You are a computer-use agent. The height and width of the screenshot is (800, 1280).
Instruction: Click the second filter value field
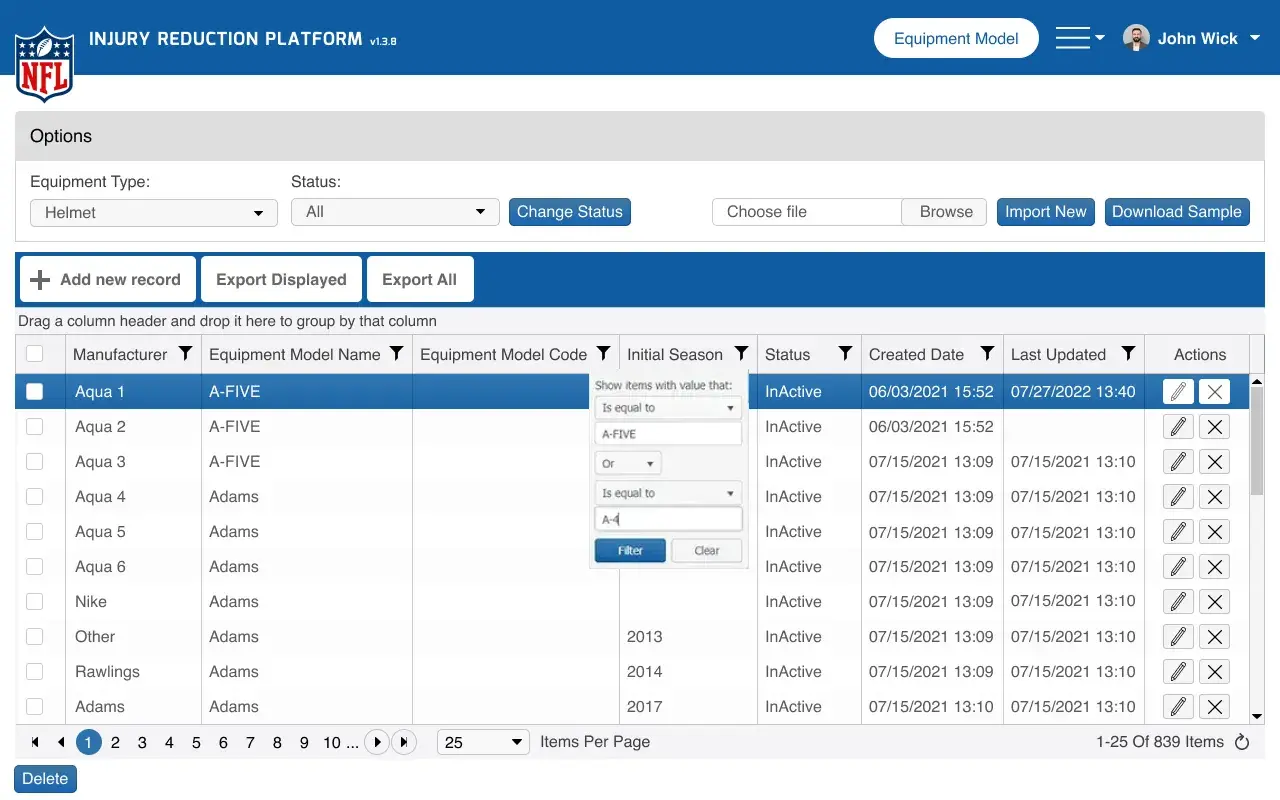668,519
